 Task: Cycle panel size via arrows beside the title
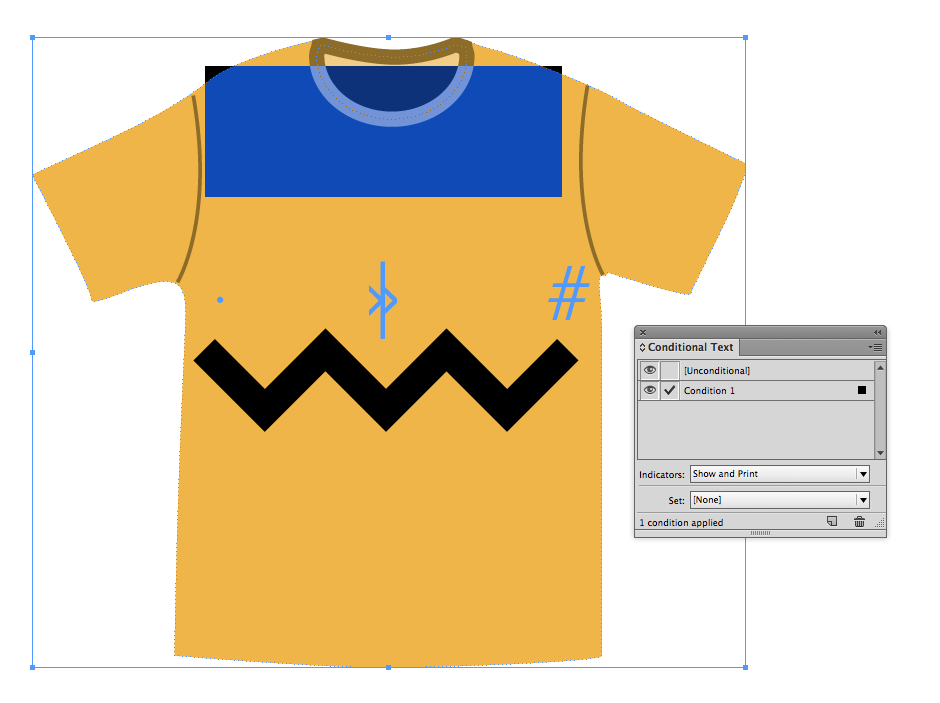pos(643,348)
